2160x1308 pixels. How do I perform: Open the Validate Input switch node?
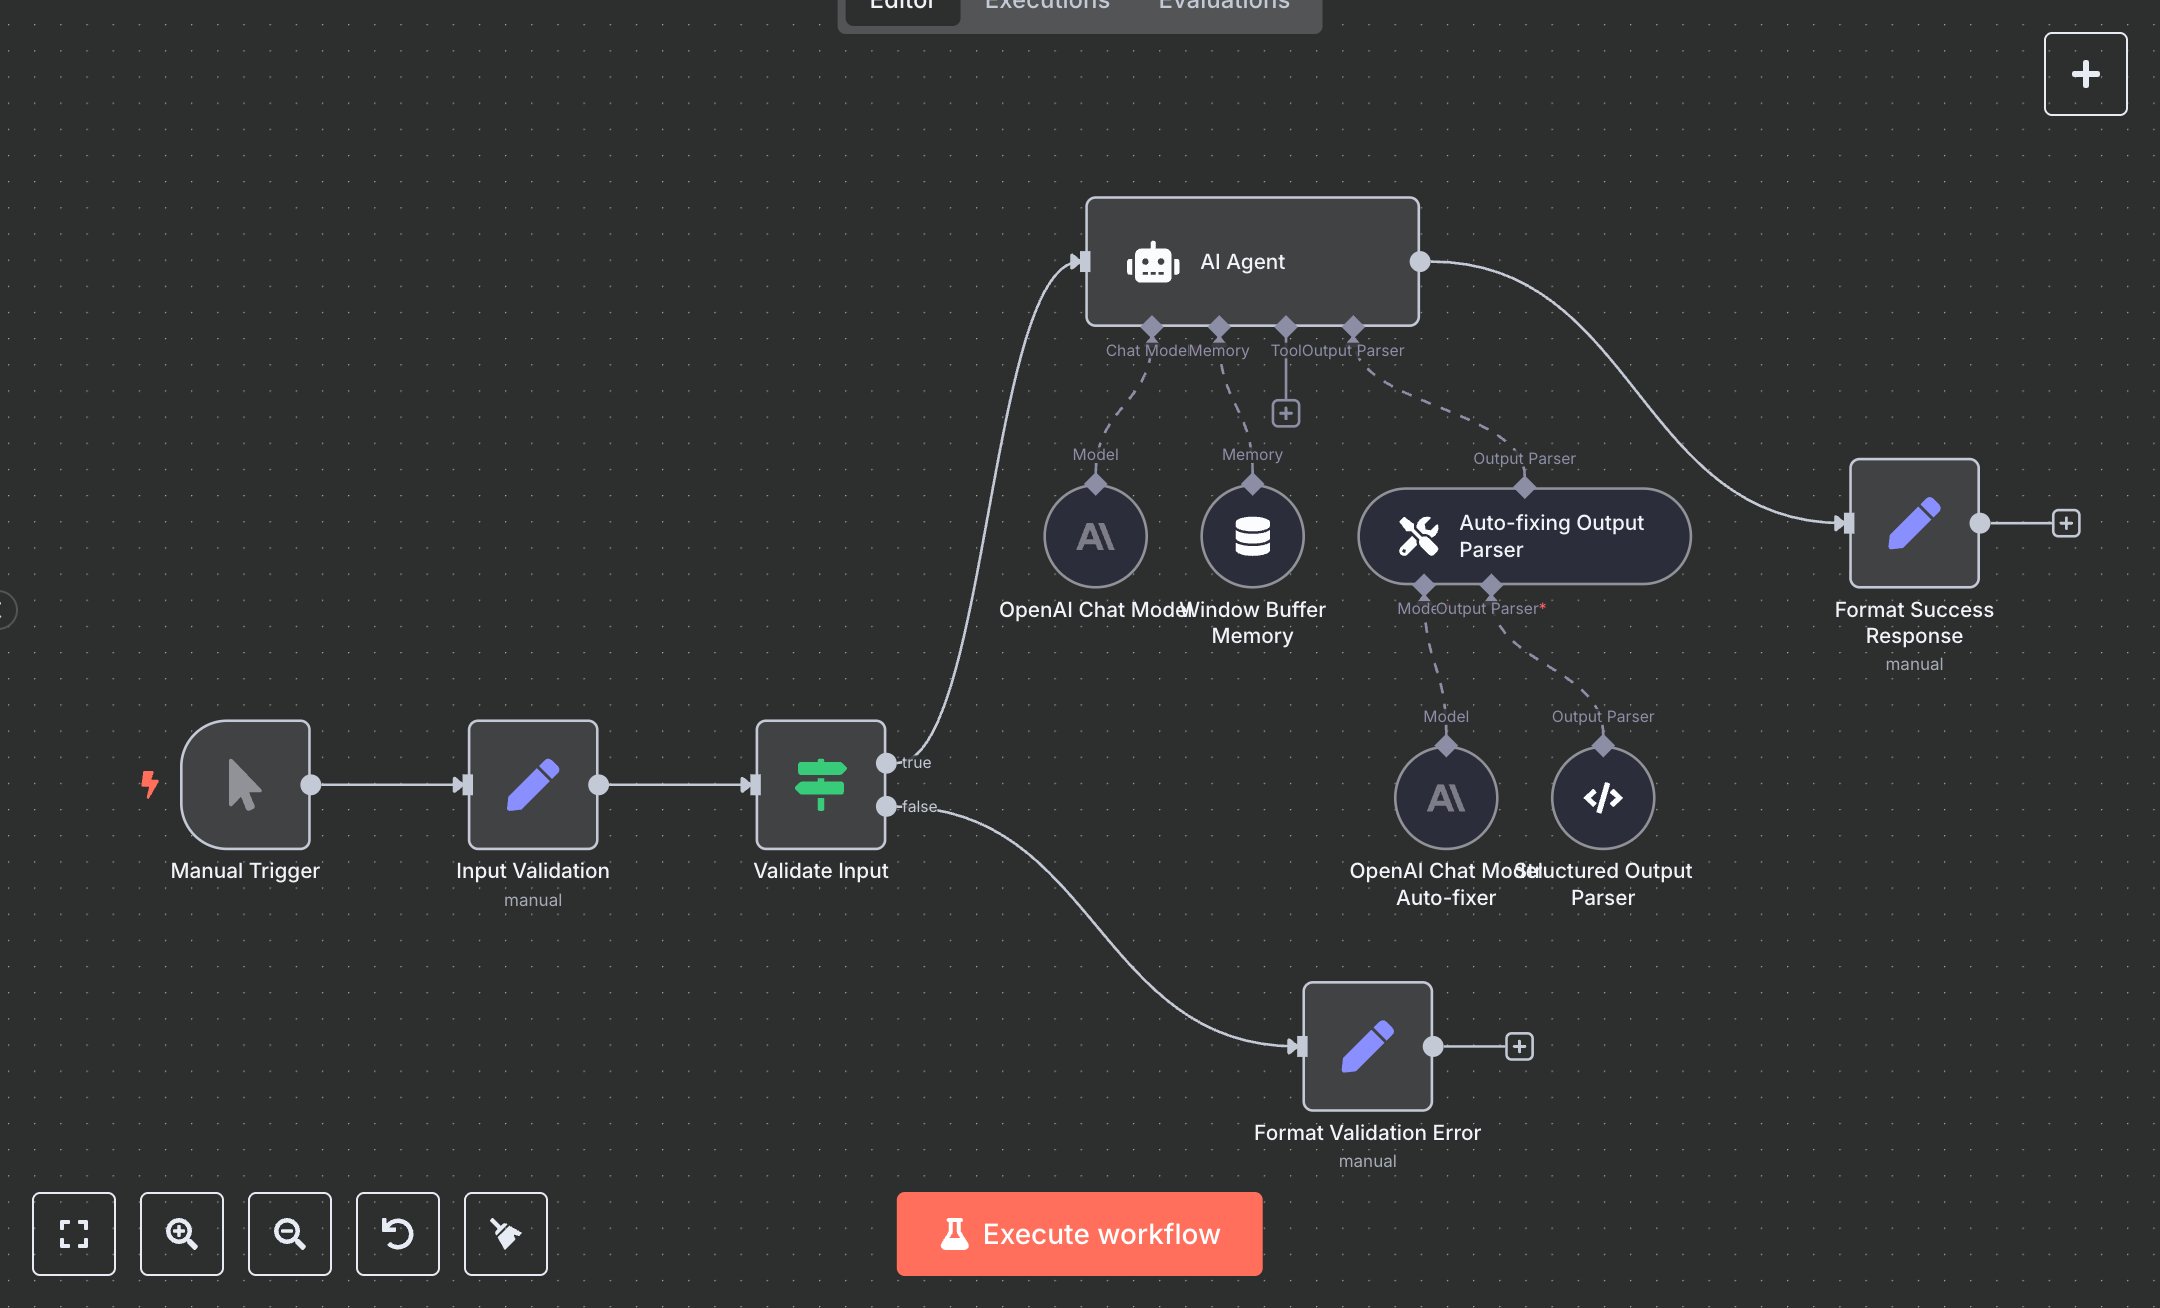820,786
